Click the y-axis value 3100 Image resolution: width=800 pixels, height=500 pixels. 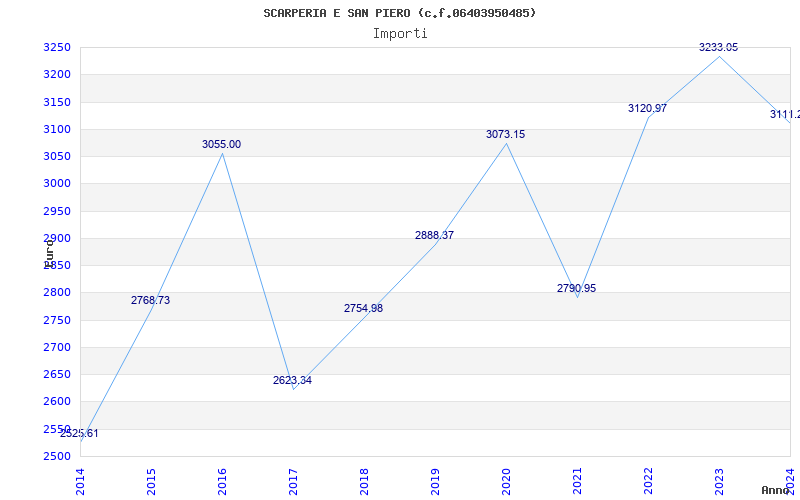(57, 129)
